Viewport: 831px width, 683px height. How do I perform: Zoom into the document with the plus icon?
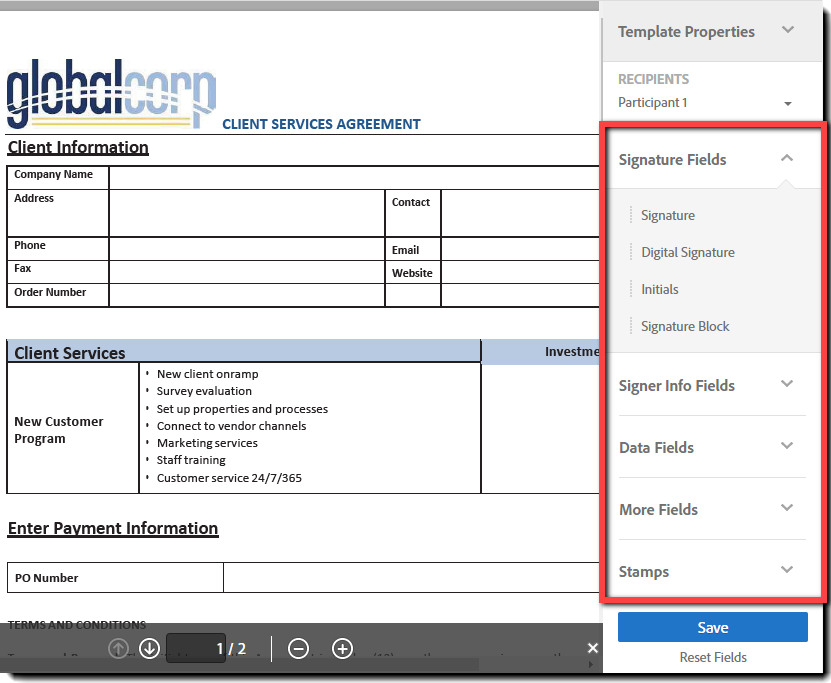point(343,649)
